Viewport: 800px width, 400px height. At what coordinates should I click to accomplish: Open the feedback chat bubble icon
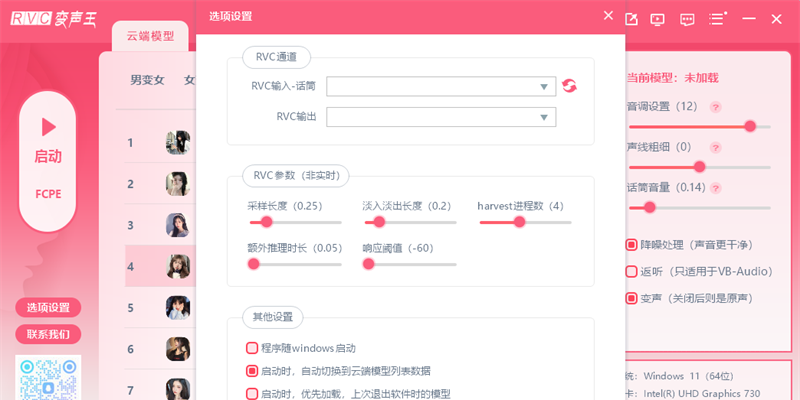coord(687,18)
